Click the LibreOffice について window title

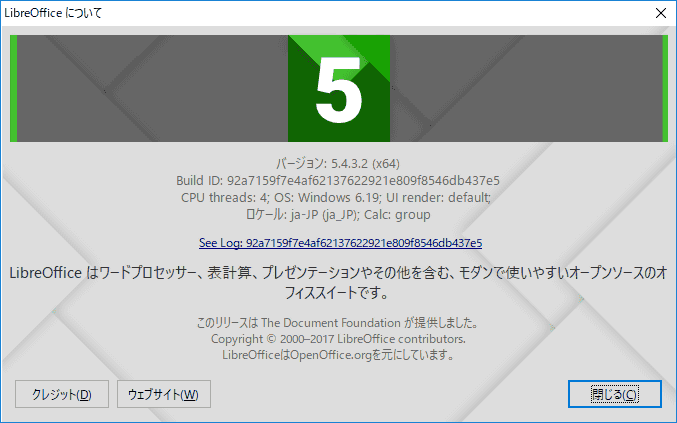pos(53,13)
